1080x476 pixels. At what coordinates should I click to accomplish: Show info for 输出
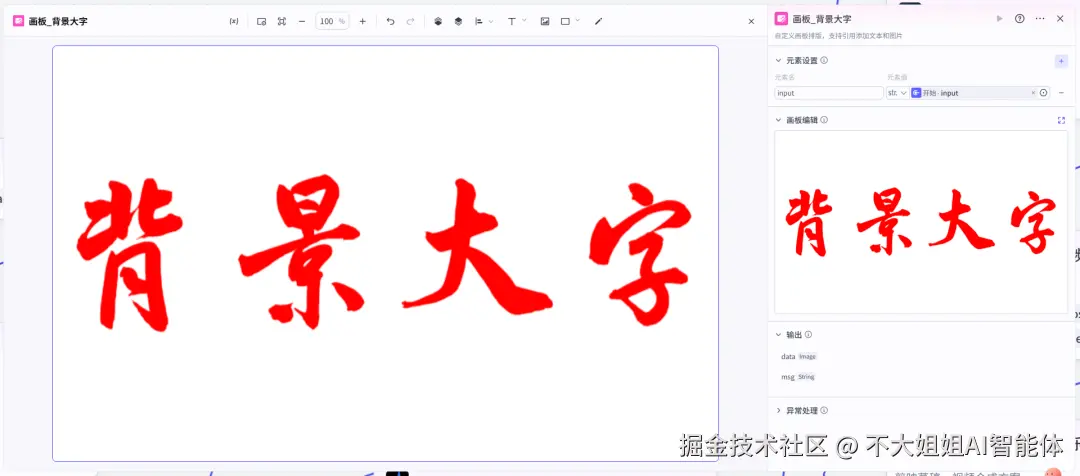(x=808, y=335)
